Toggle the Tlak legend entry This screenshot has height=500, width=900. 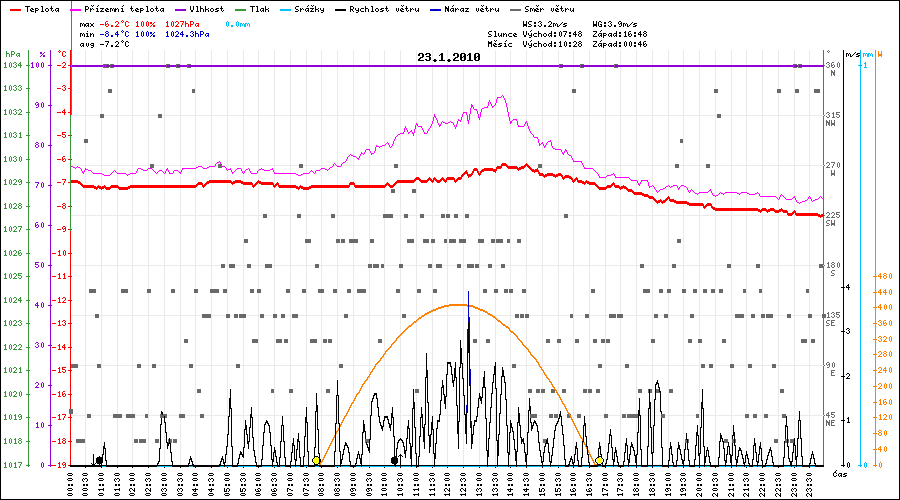(x=258, y=8)
